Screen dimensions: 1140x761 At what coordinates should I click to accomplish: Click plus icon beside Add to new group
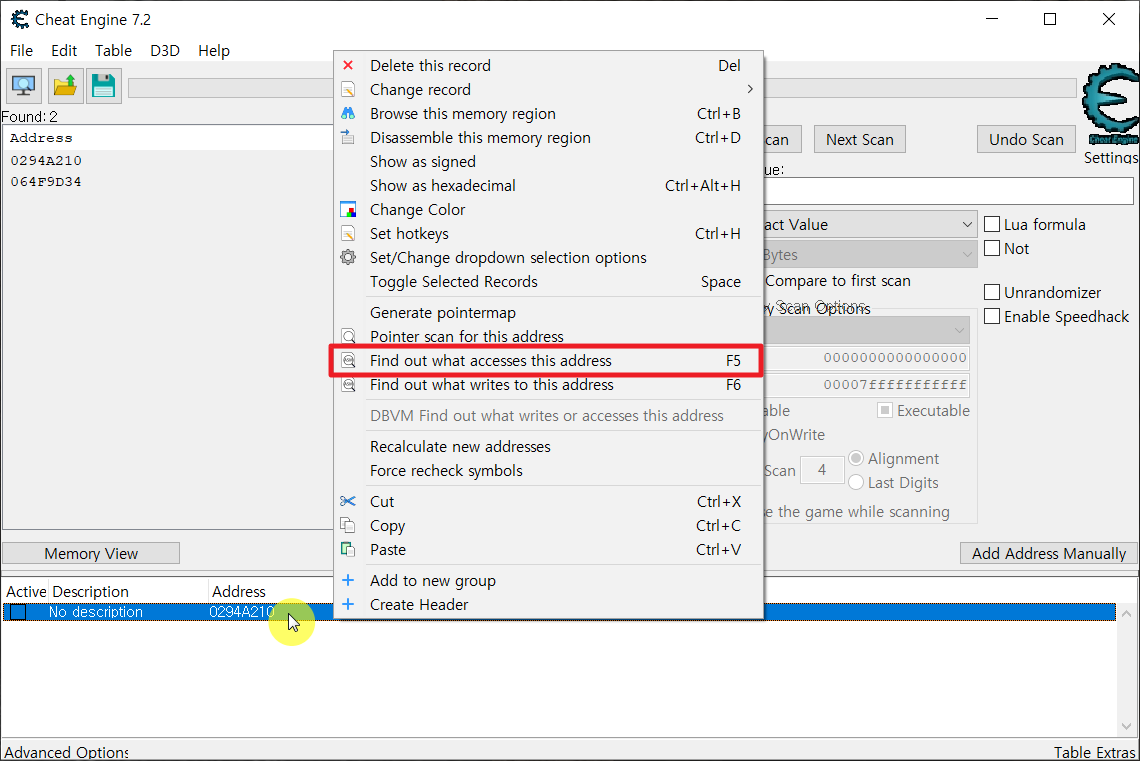348,580
